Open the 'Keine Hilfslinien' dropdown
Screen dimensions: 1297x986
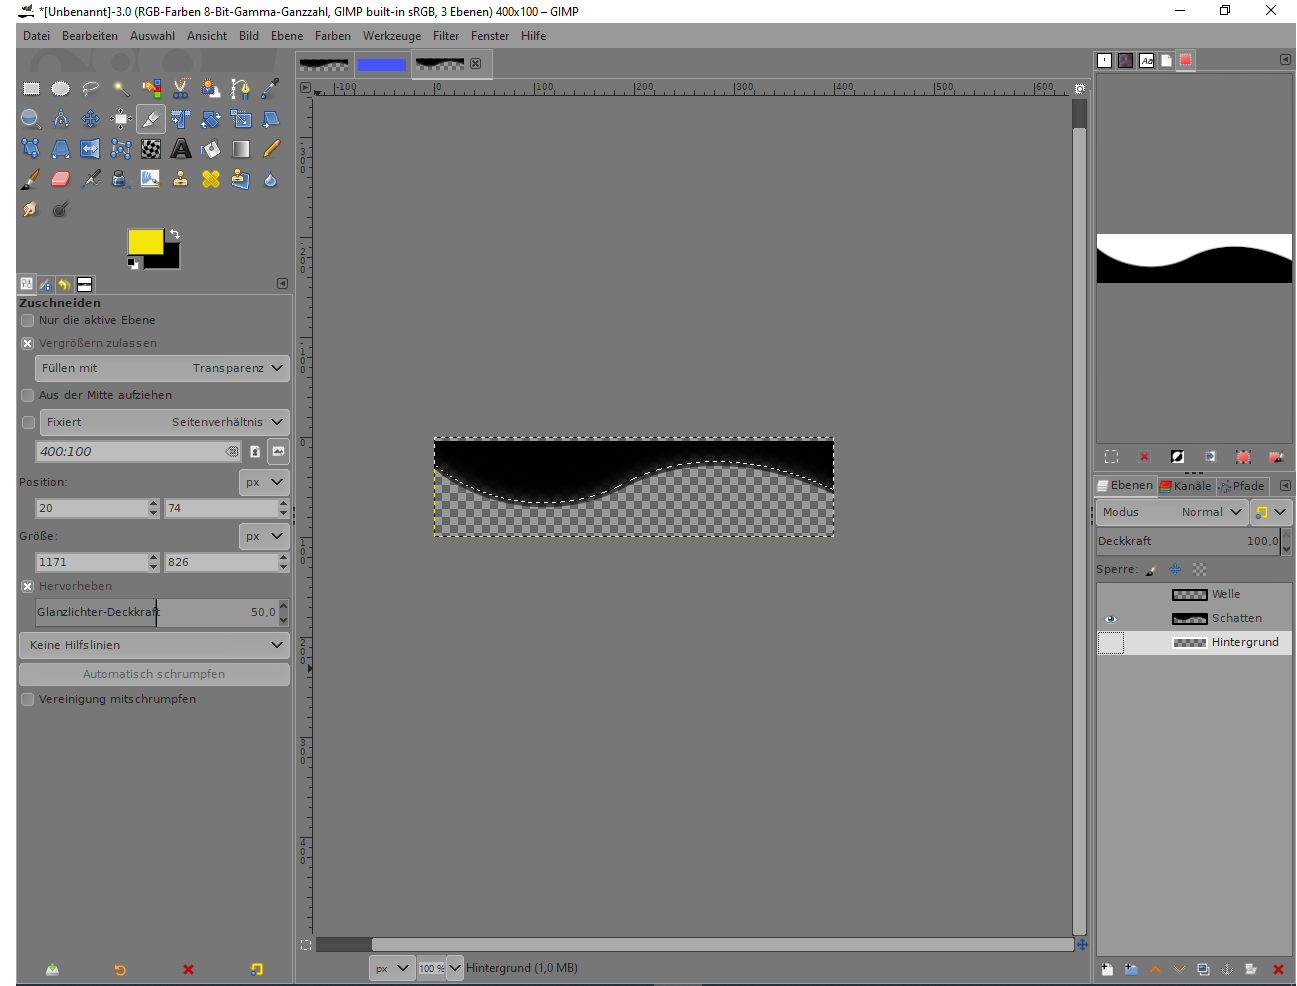point(155,645)
